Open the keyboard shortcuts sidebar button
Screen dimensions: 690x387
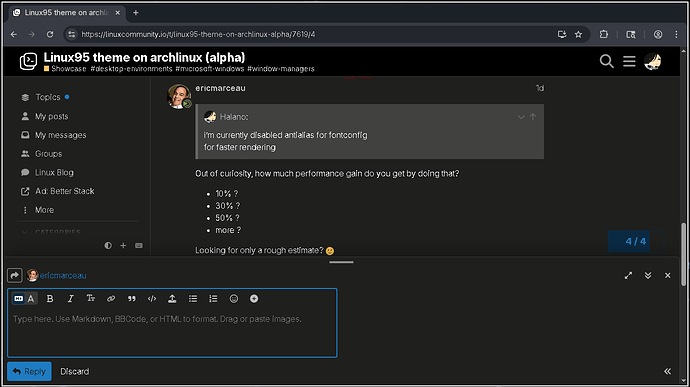click(x=139, y=246)
